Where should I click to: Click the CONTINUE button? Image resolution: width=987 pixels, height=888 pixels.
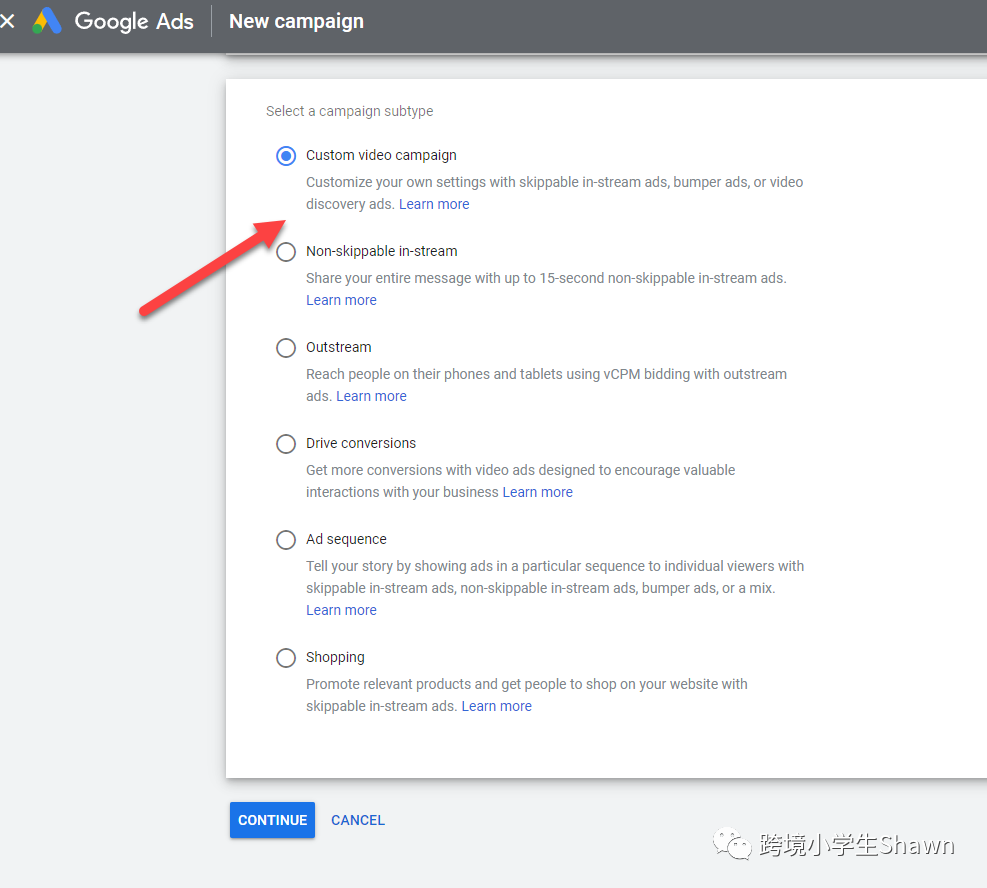click(273, 820)
